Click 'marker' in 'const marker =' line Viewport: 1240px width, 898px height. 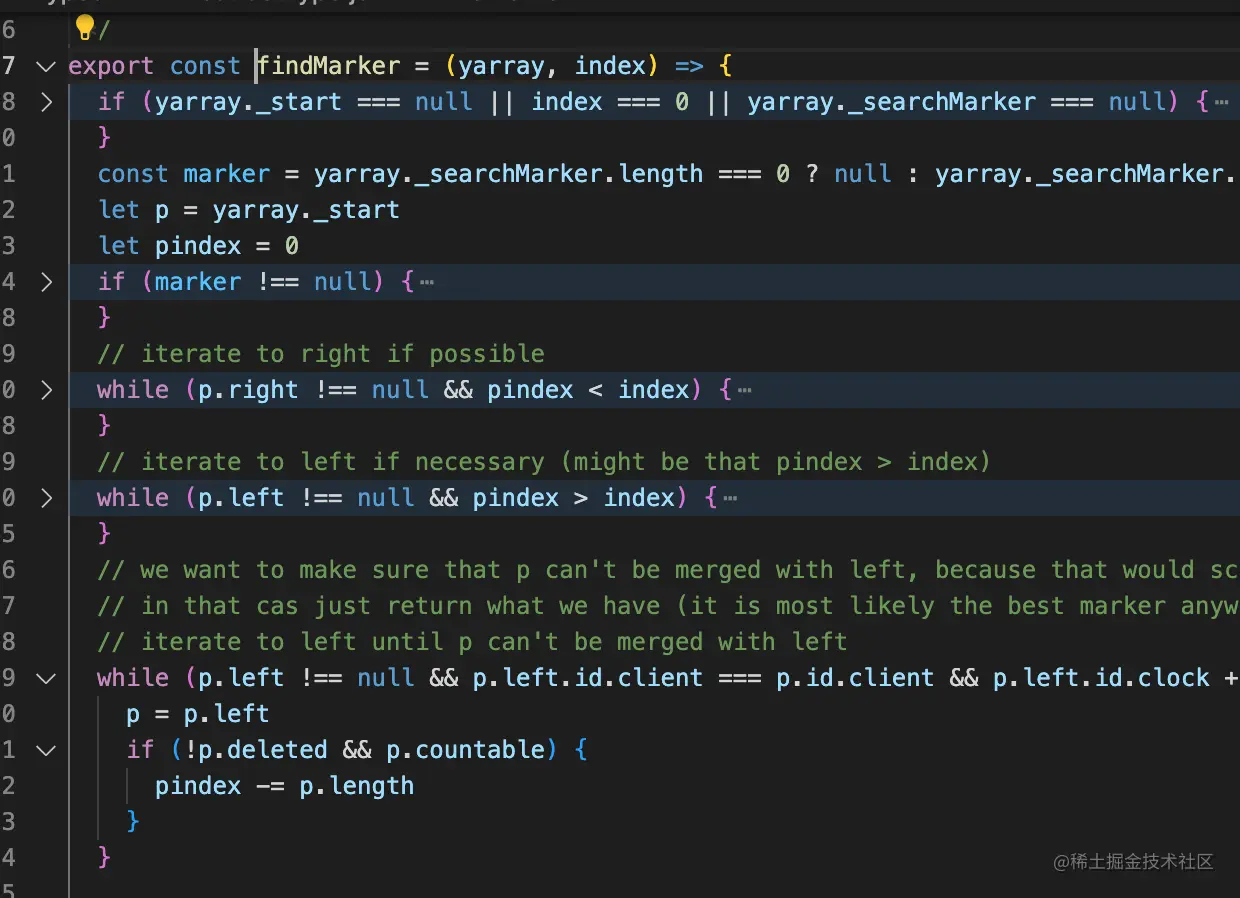click(227, 174)
